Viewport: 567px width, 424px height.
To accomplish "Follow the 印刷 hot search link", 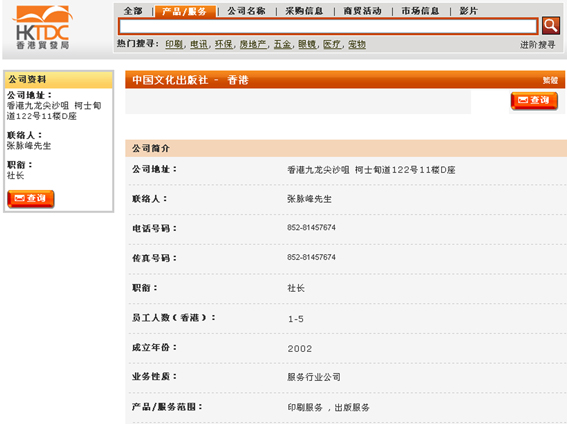I will pyautogui.click(x=174, y=44).
